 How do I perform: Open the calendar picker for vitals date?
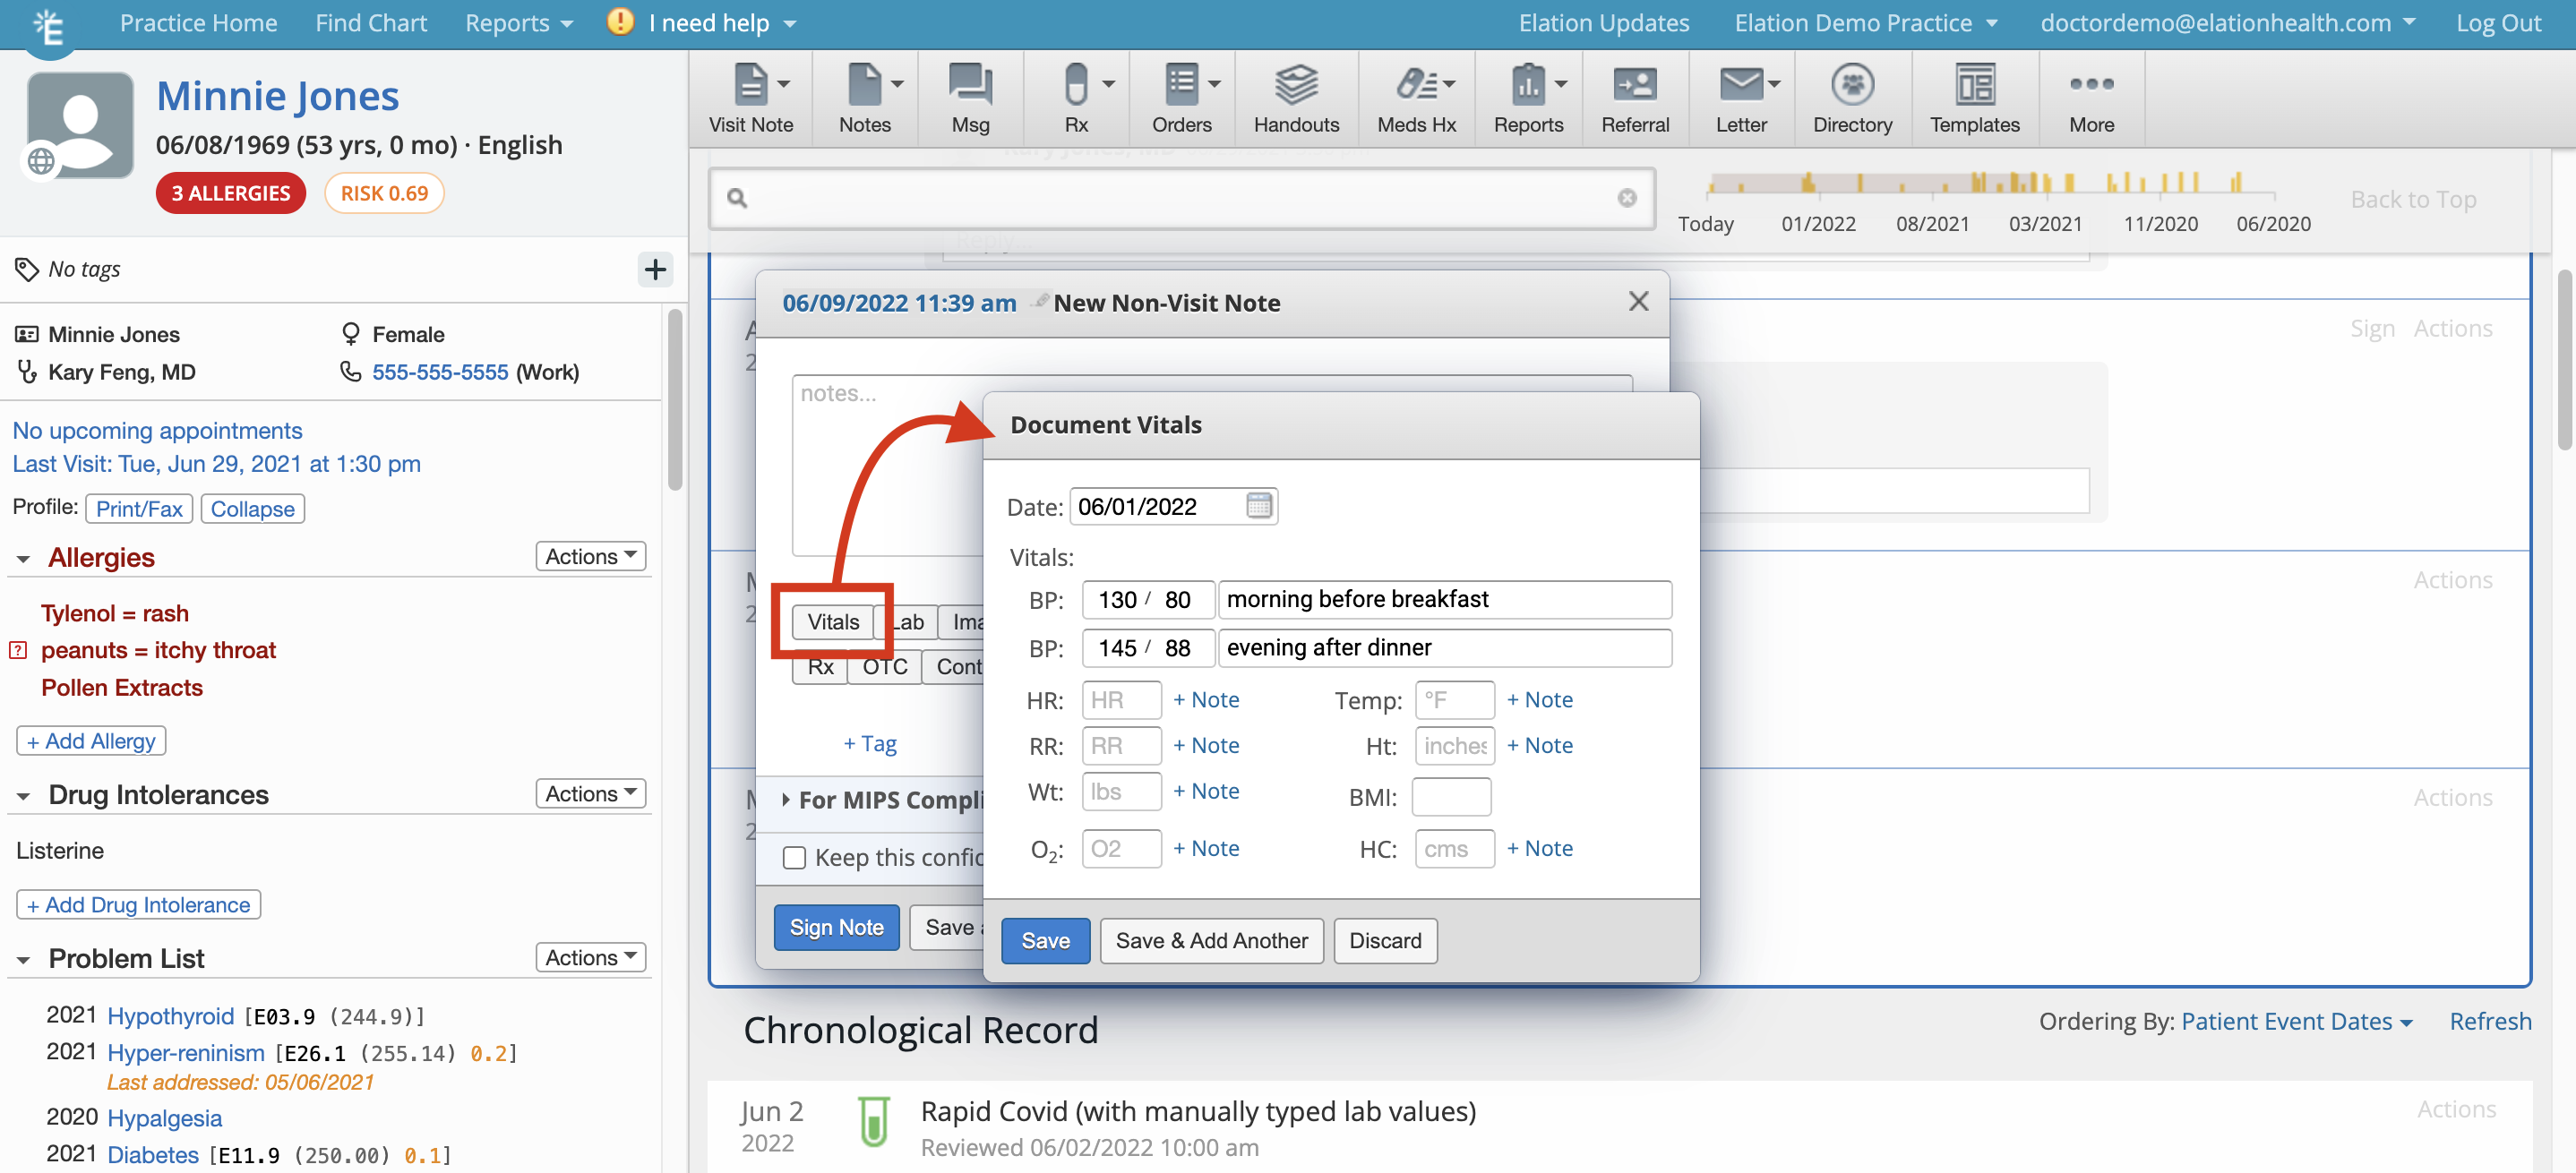pyautogui.click(x=1259, y=506)
